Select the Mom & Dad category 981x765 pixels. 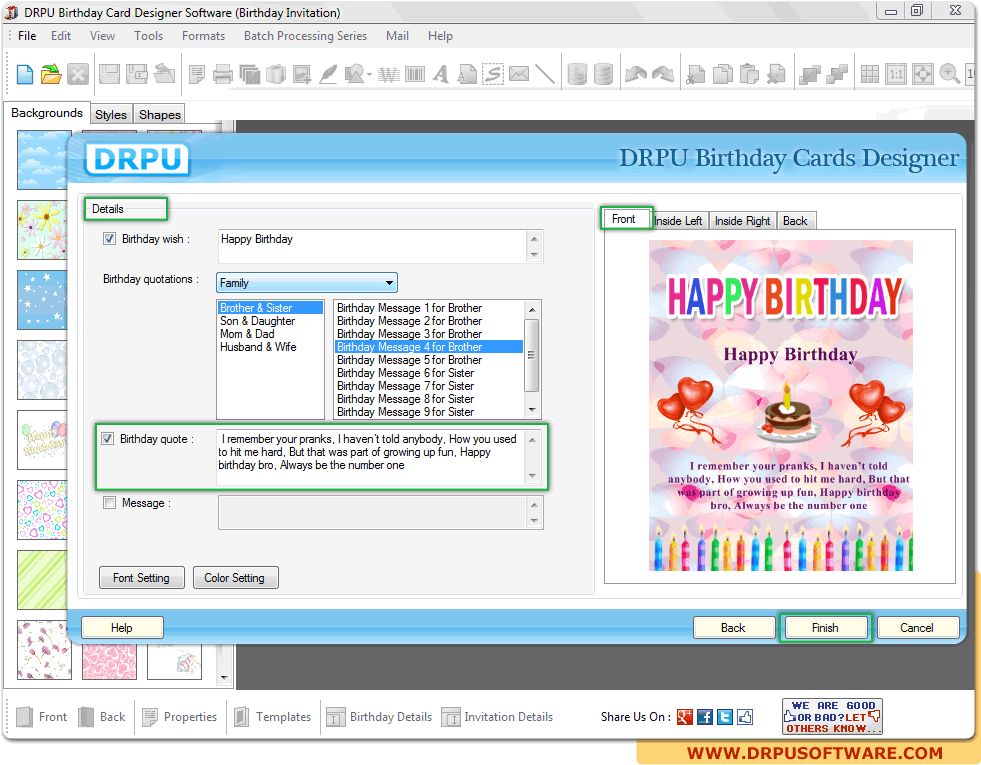pyautogui.click(x=247, y=334)
